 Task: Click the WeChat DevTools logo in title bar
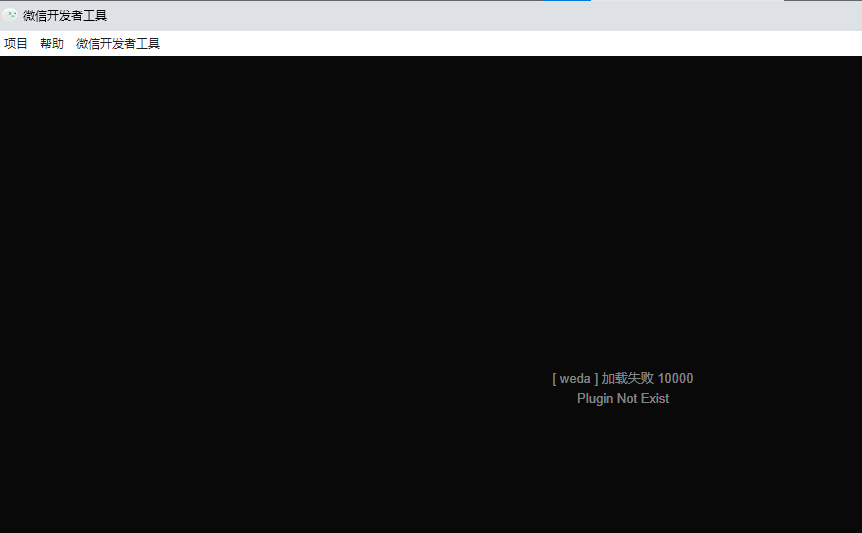point(10,15)
